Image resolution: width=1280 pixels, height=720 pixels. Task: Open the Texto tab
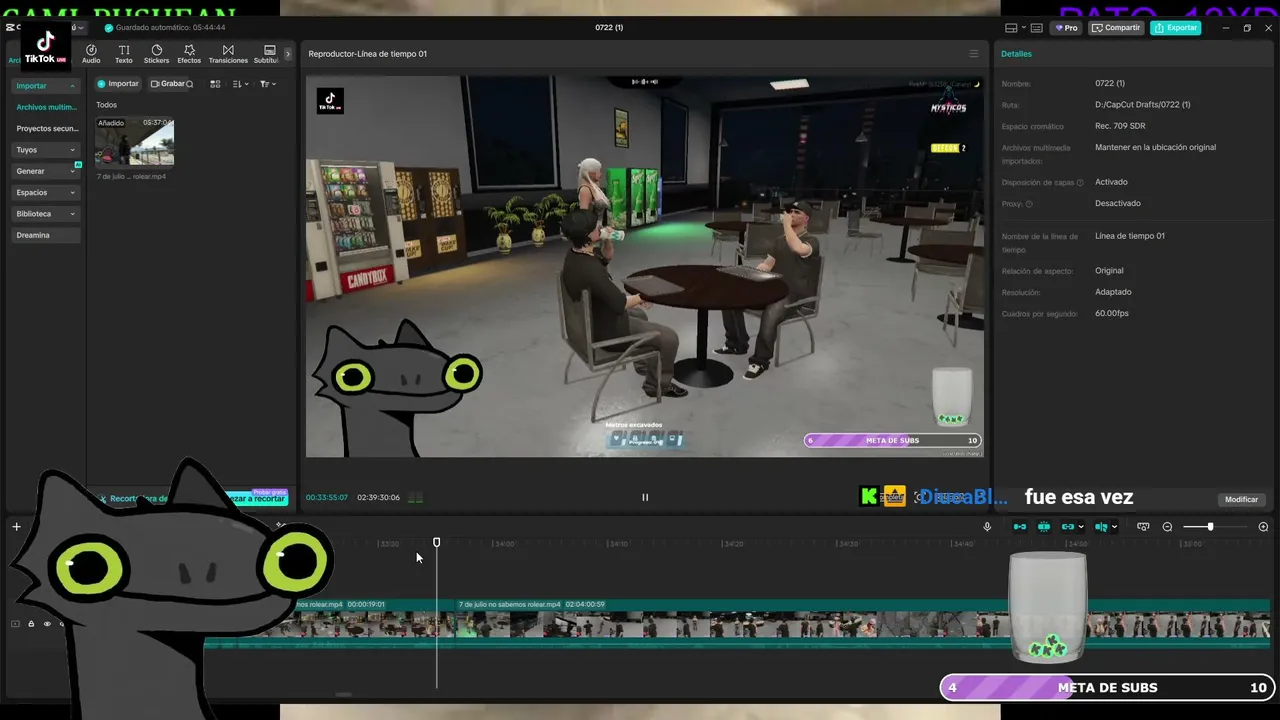(x=124, y=54)
